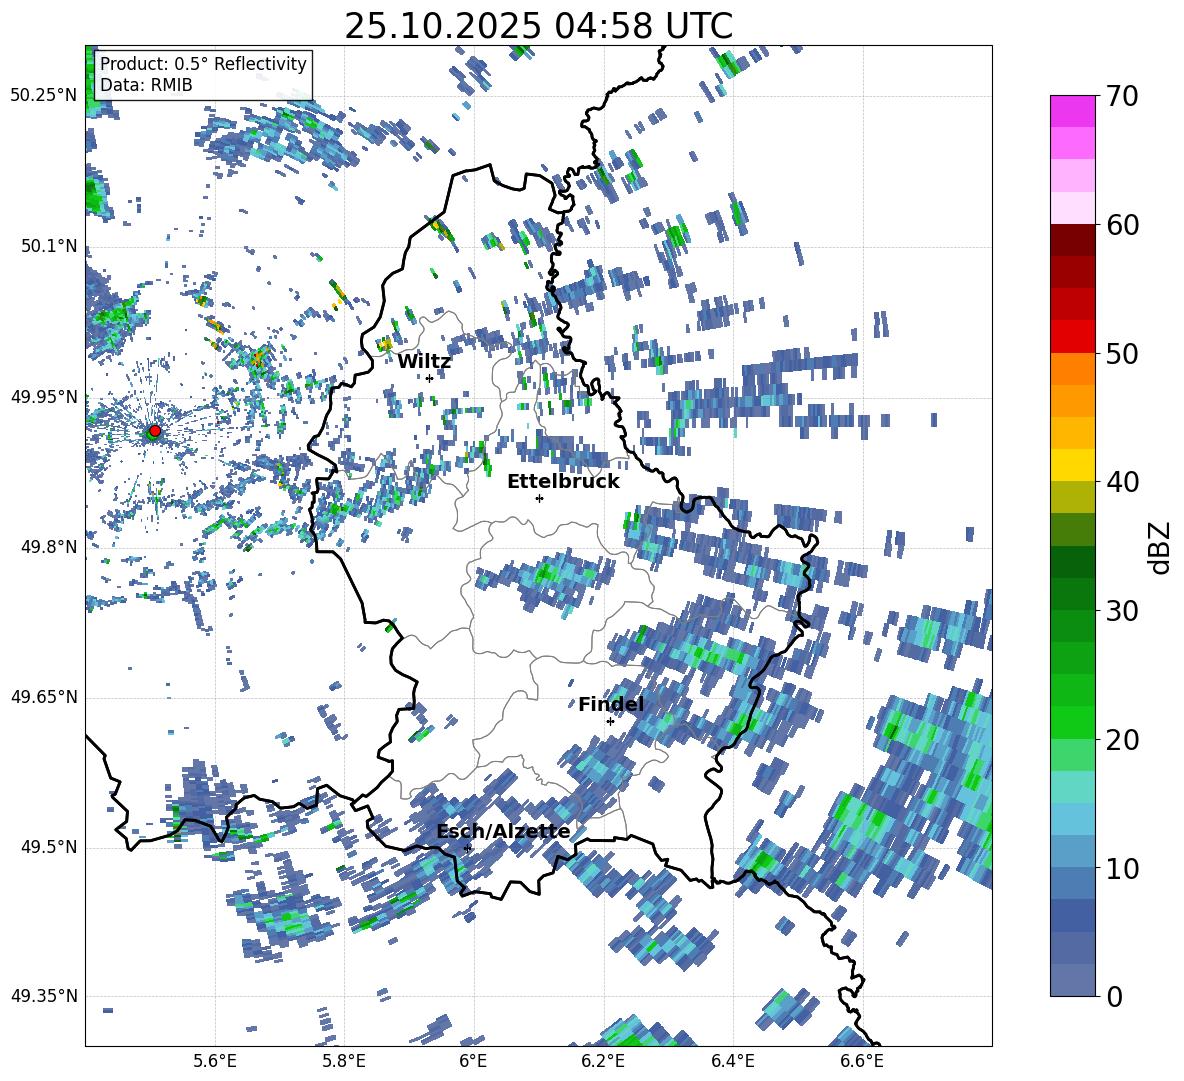Click the '25.10.2025 04:58 UTC' title

538,26
